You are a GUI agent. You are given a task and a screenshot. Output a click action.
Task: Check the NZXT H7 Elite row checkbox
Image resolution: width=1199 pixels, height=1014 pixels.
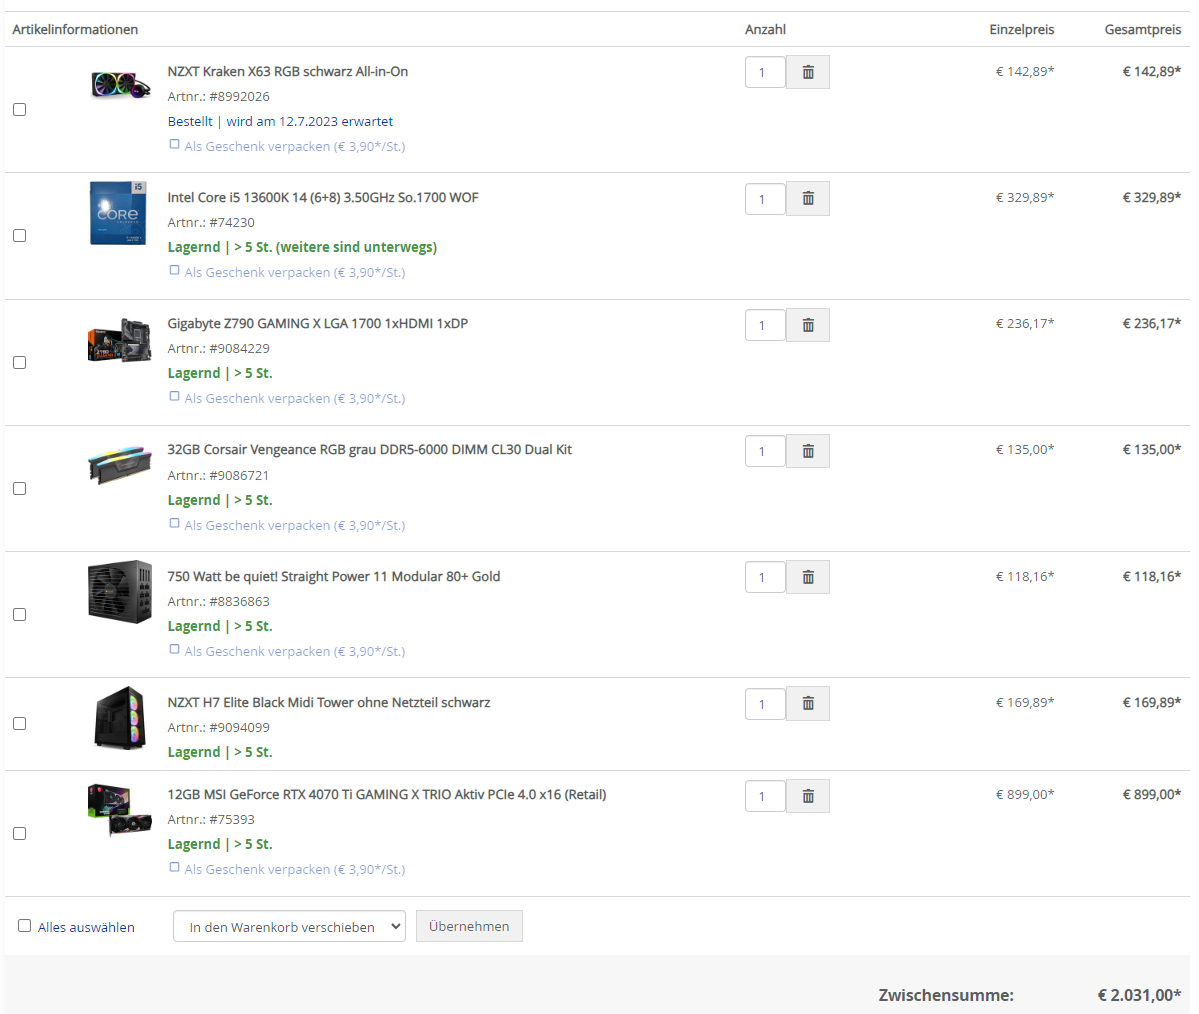tap(20, 723)
